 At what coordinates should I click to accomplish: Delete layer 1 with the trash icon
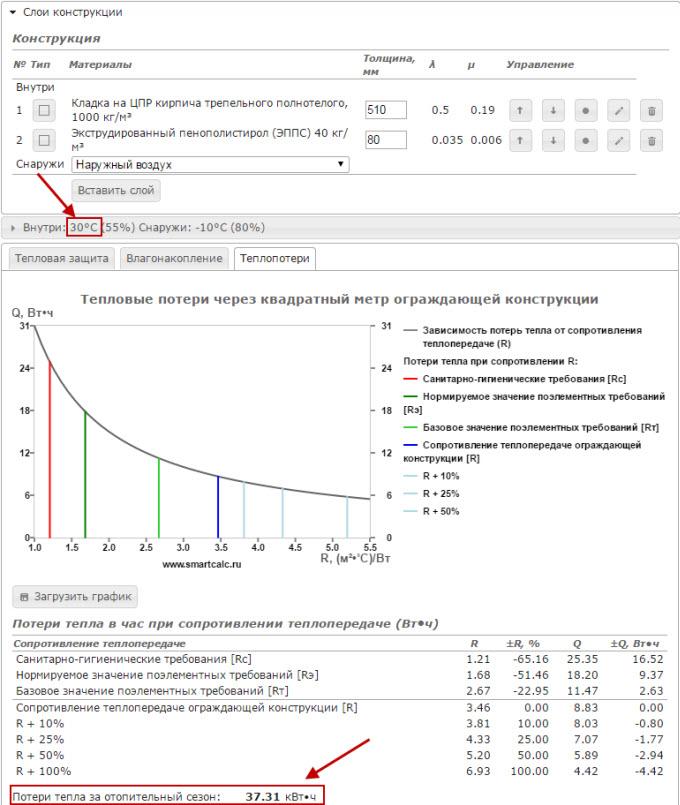(x=651, y=110)
